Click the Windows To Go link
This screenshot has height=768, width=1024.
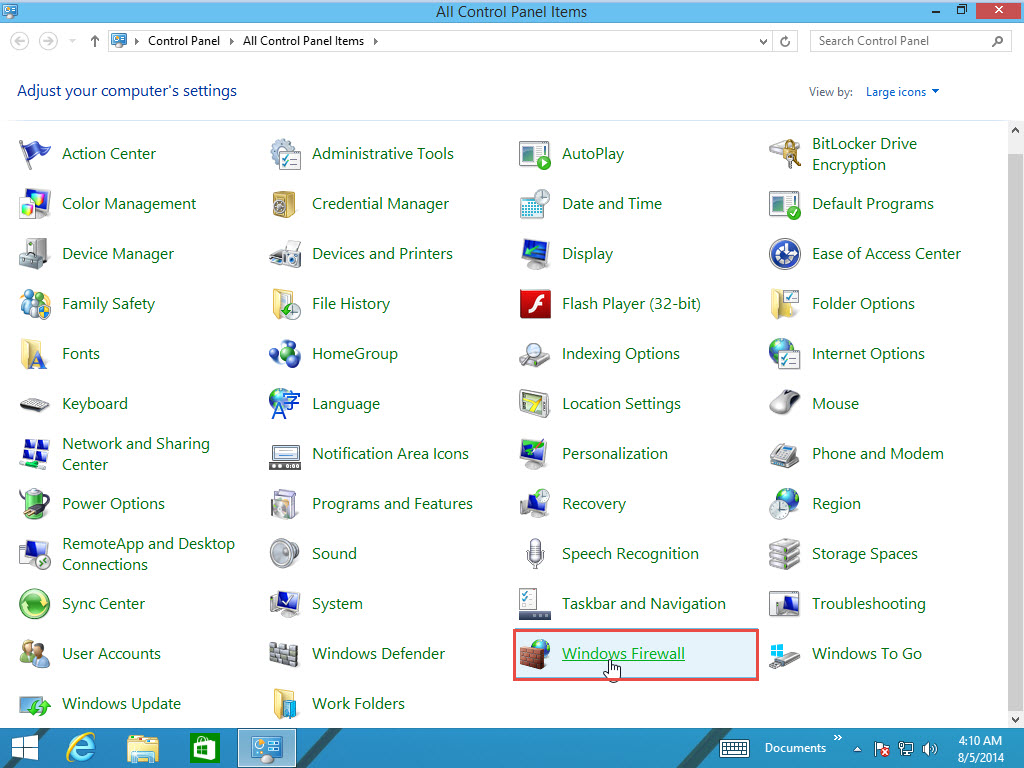[867, 654]
